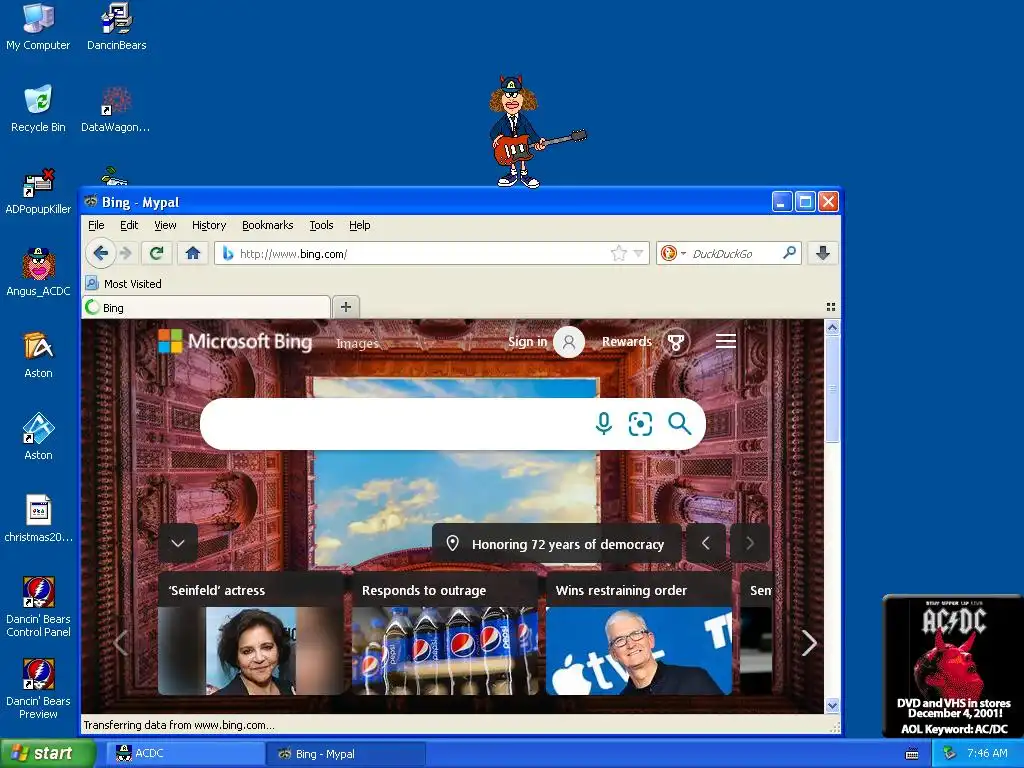The image size is (1024, 768).
Task: Click Images link on Bing
Action: [357, 344]
